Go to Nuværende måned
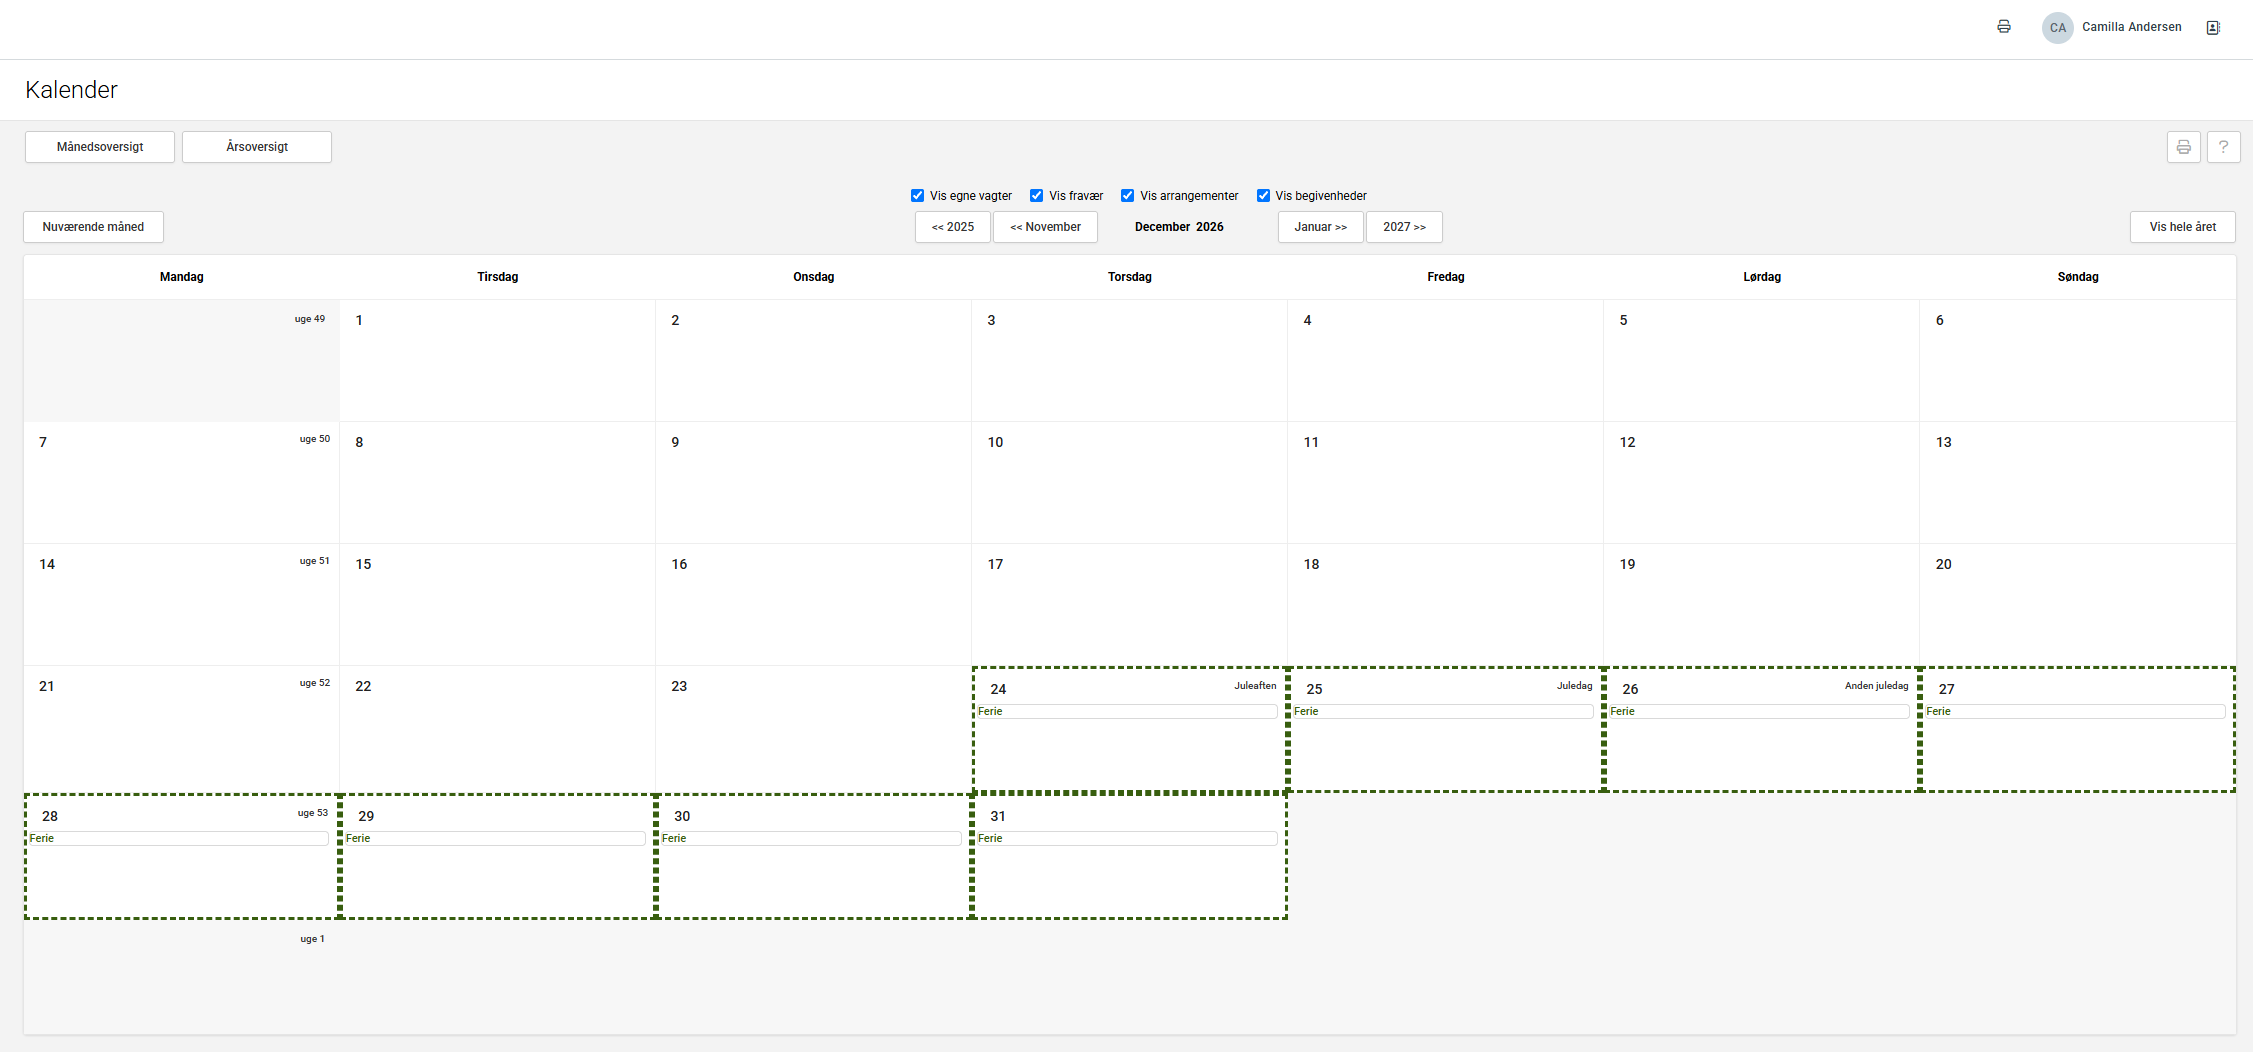 (93, 227)
